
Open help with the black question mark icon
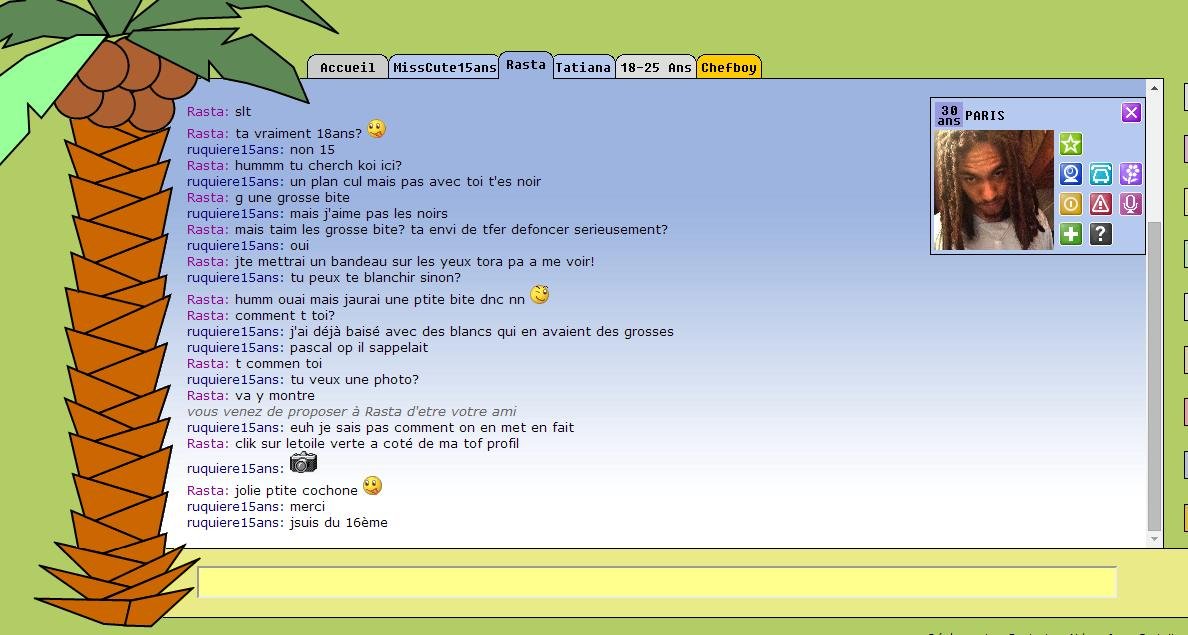[1101, 233]
